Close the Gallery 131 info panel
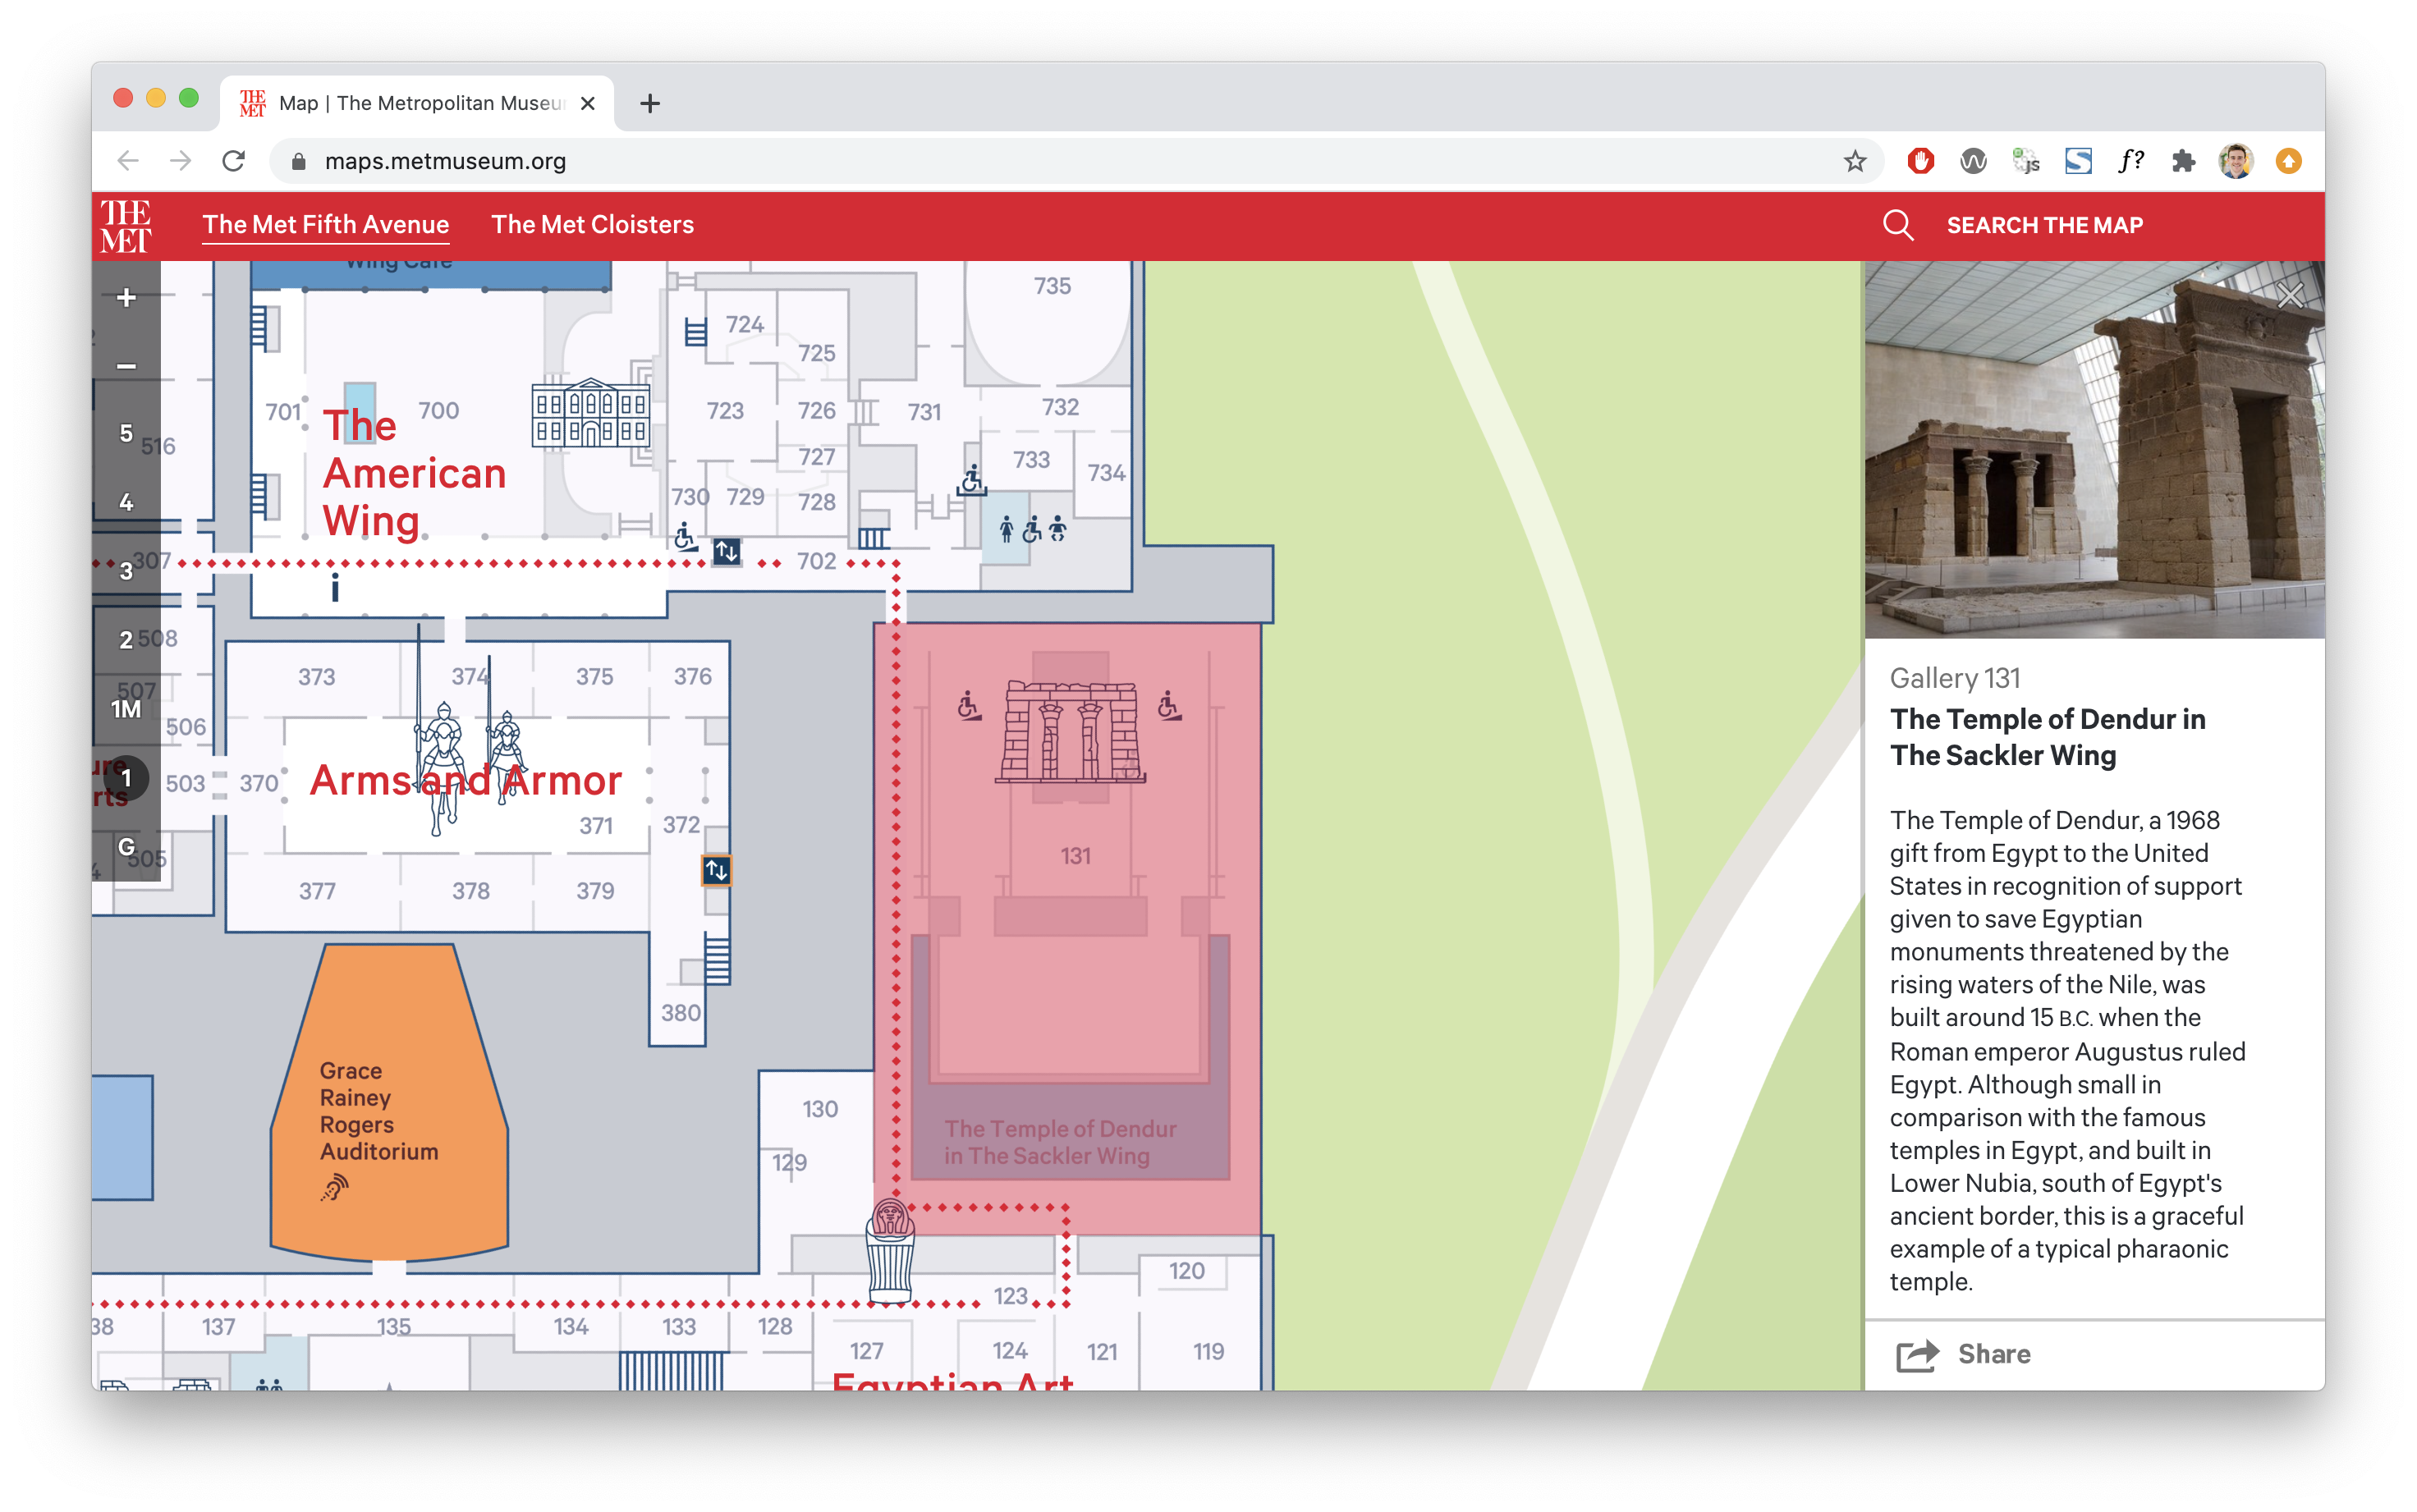This screenshot has height=1512, width=2417. pyautogui.click(x=2290, y=295)
